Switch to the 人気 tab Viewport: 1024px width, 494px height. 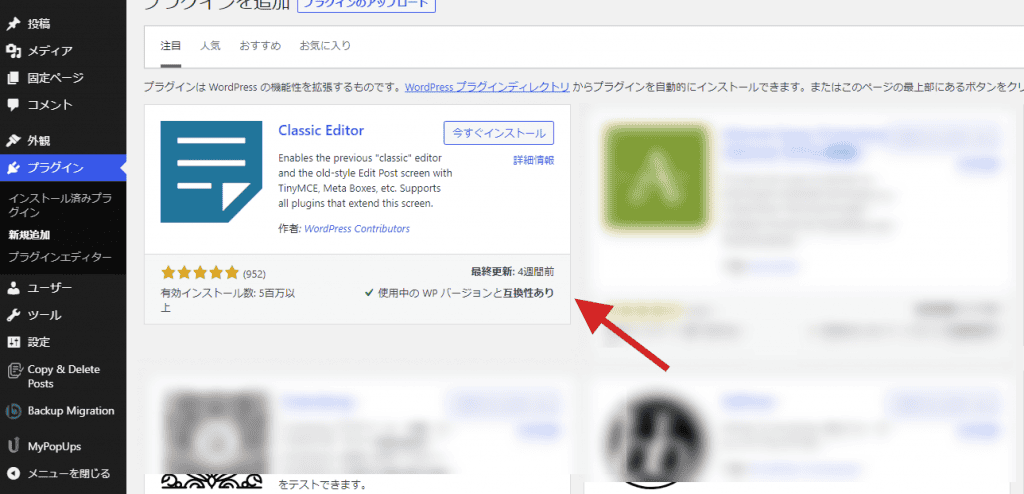tap(210, 46)
